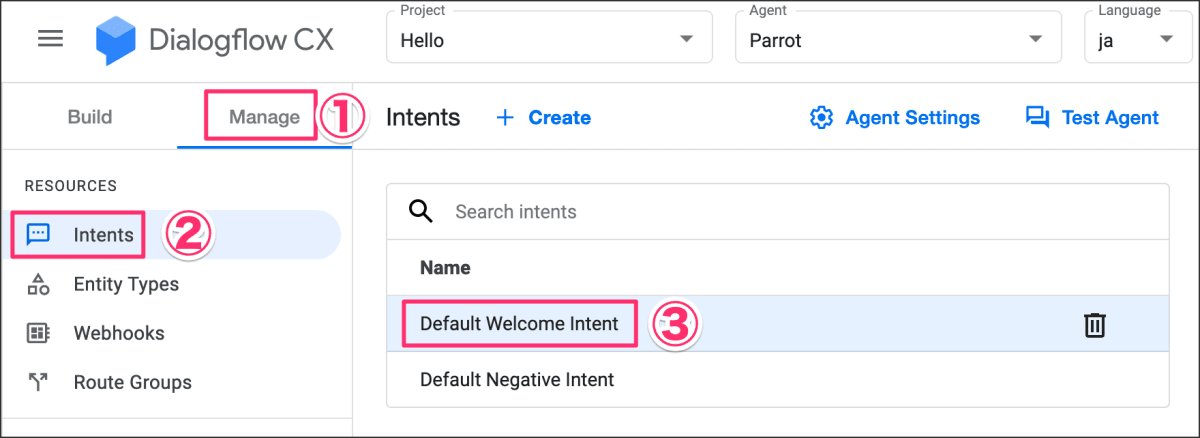Open the hamburger navigation menu
The image size is (1200, 438).
coord(50,40)
